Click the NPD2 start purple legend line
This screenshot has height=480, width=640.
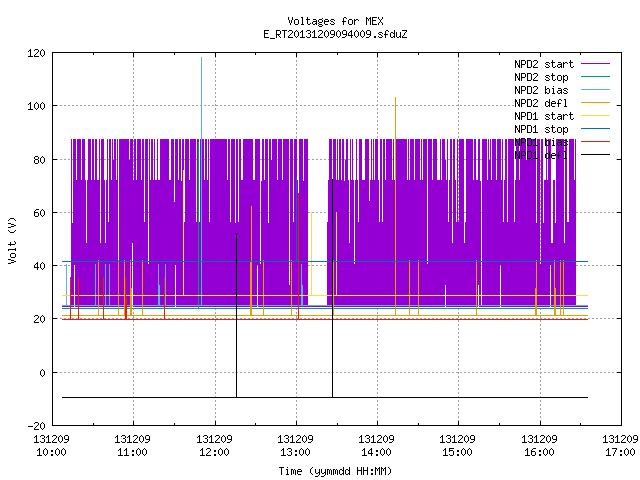595,64
